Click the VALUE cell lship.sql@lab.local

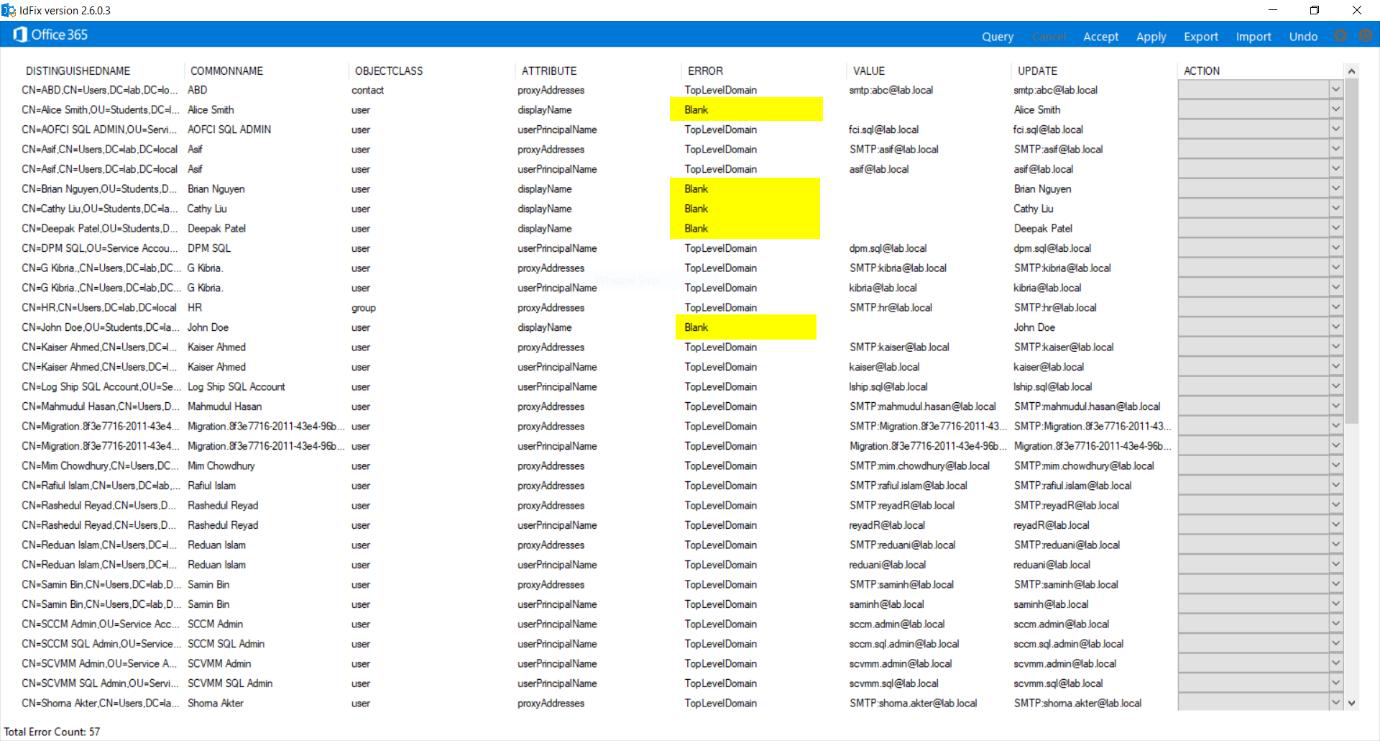[889, 387]
